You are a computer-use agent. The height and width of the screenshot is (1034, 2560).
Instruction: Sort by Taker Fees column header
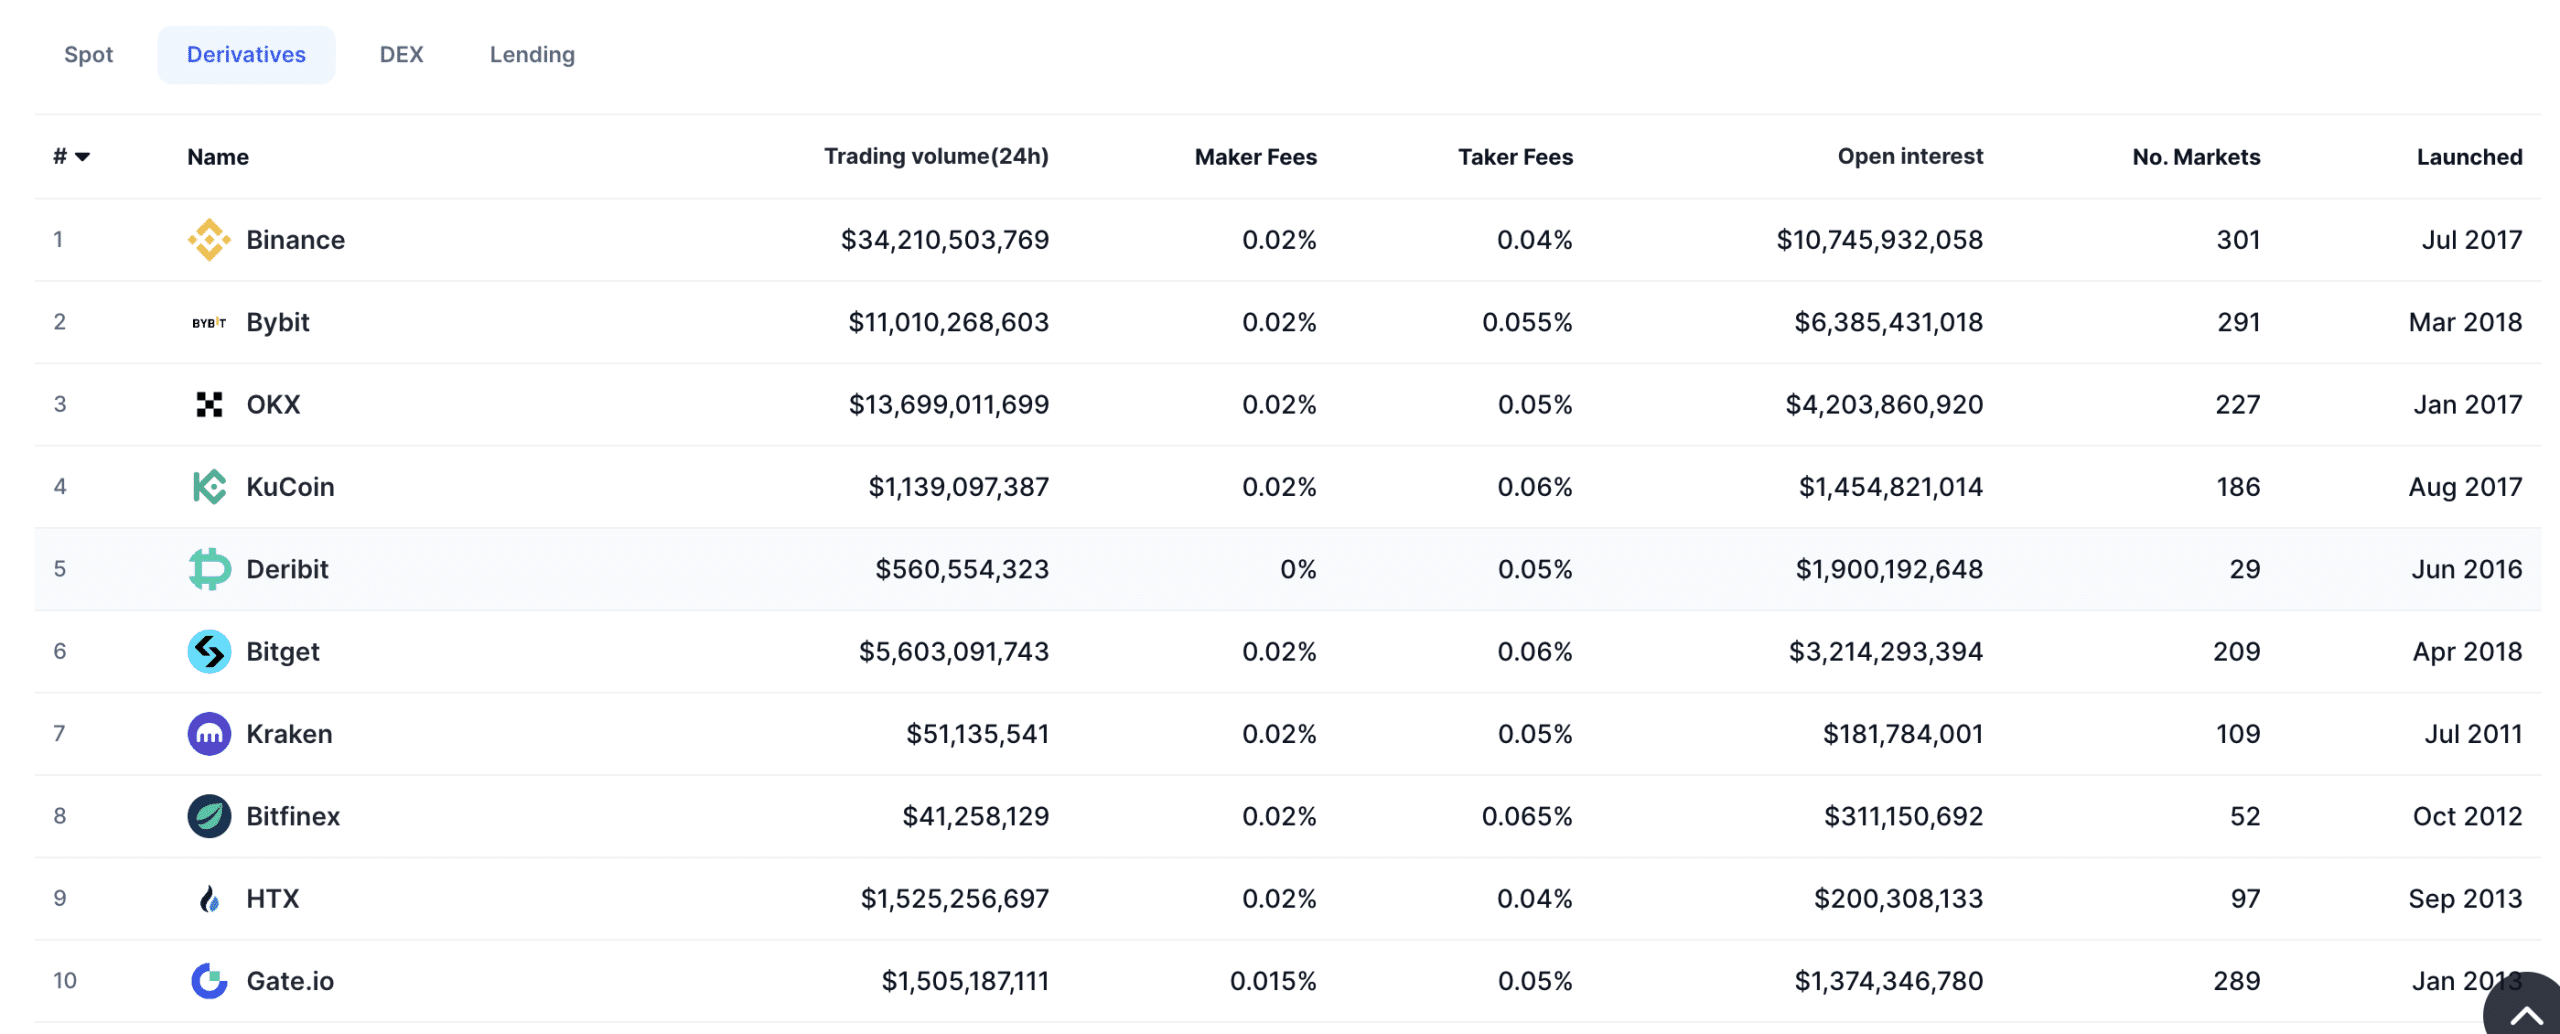(x=1516, y=157)
